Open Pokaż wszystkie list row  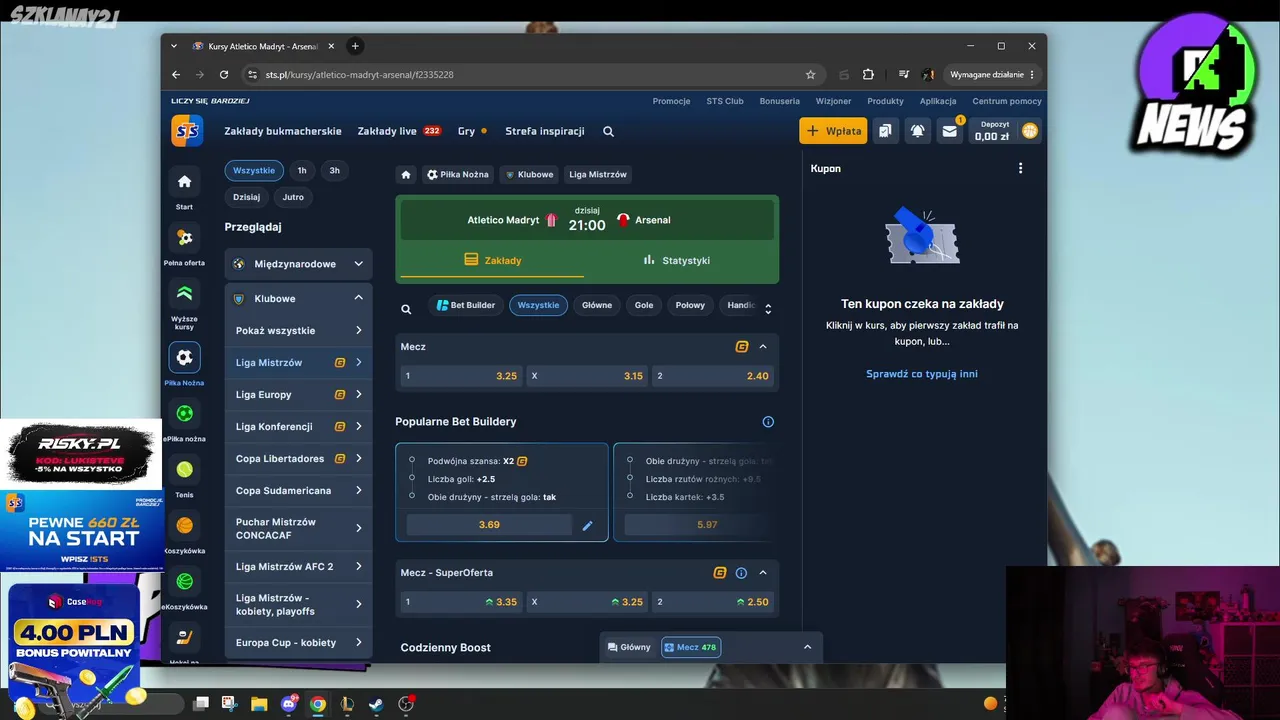(298, 330)
